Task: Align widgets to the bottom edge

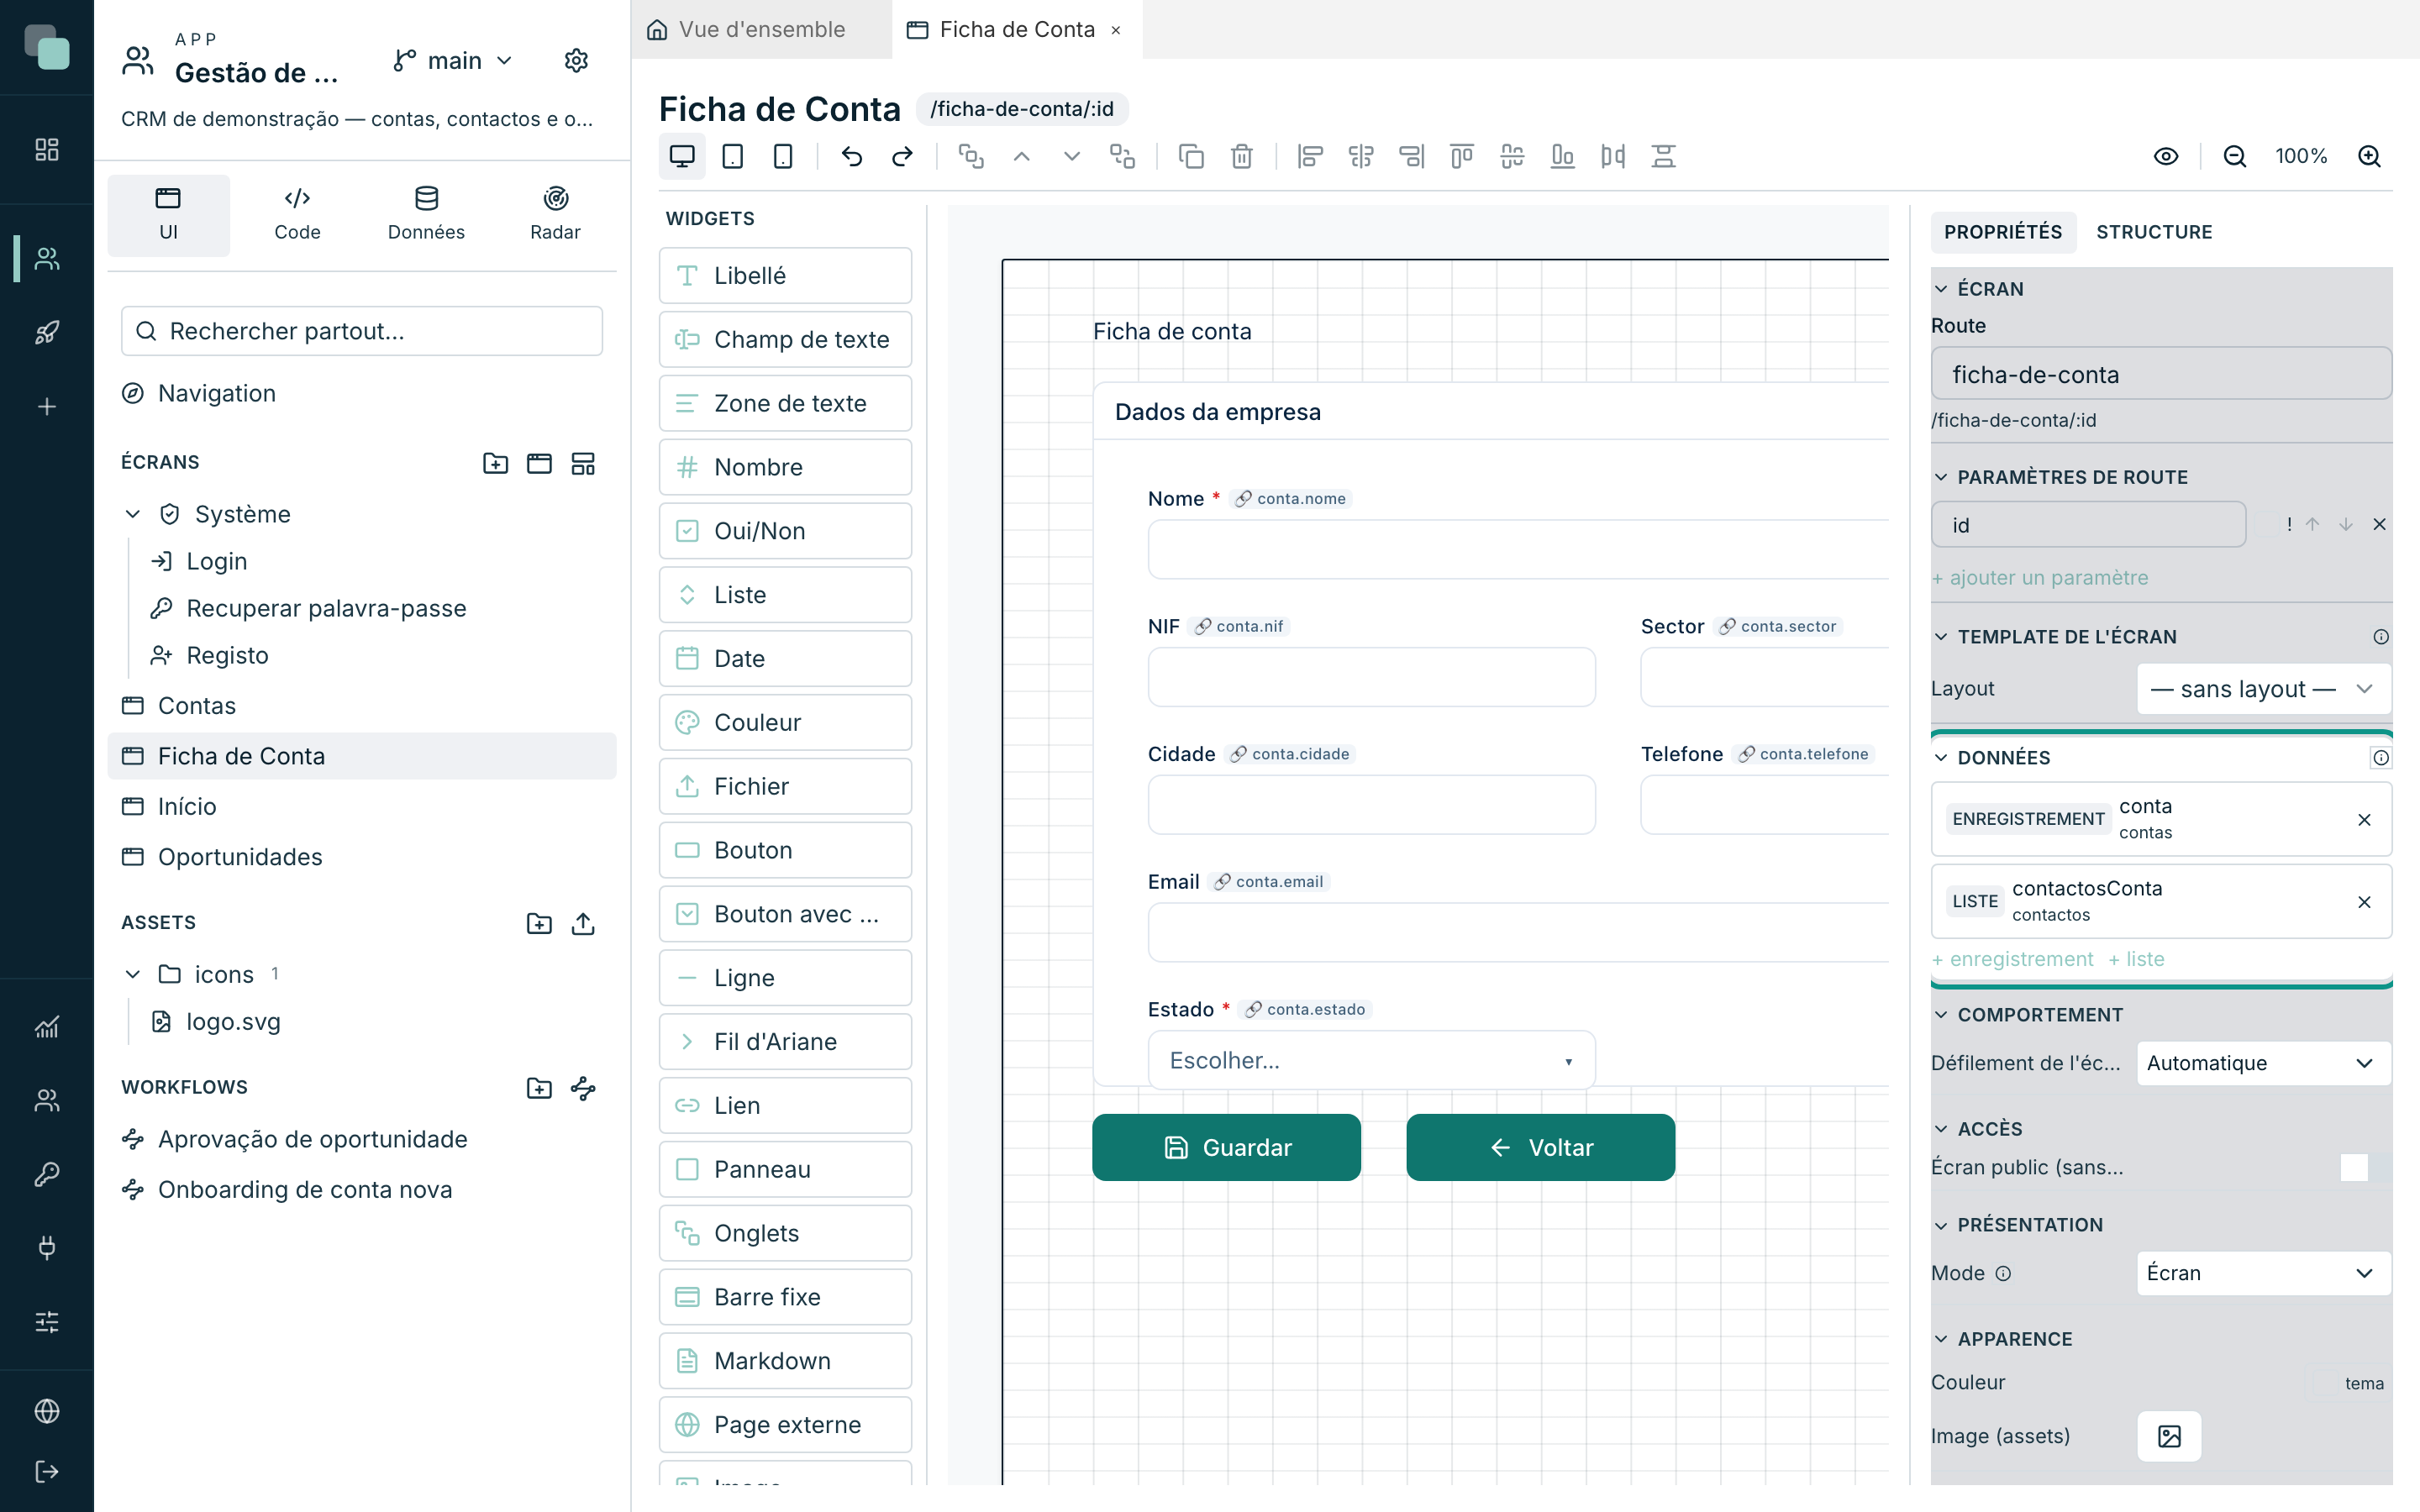Action: tap(1562, 156)
